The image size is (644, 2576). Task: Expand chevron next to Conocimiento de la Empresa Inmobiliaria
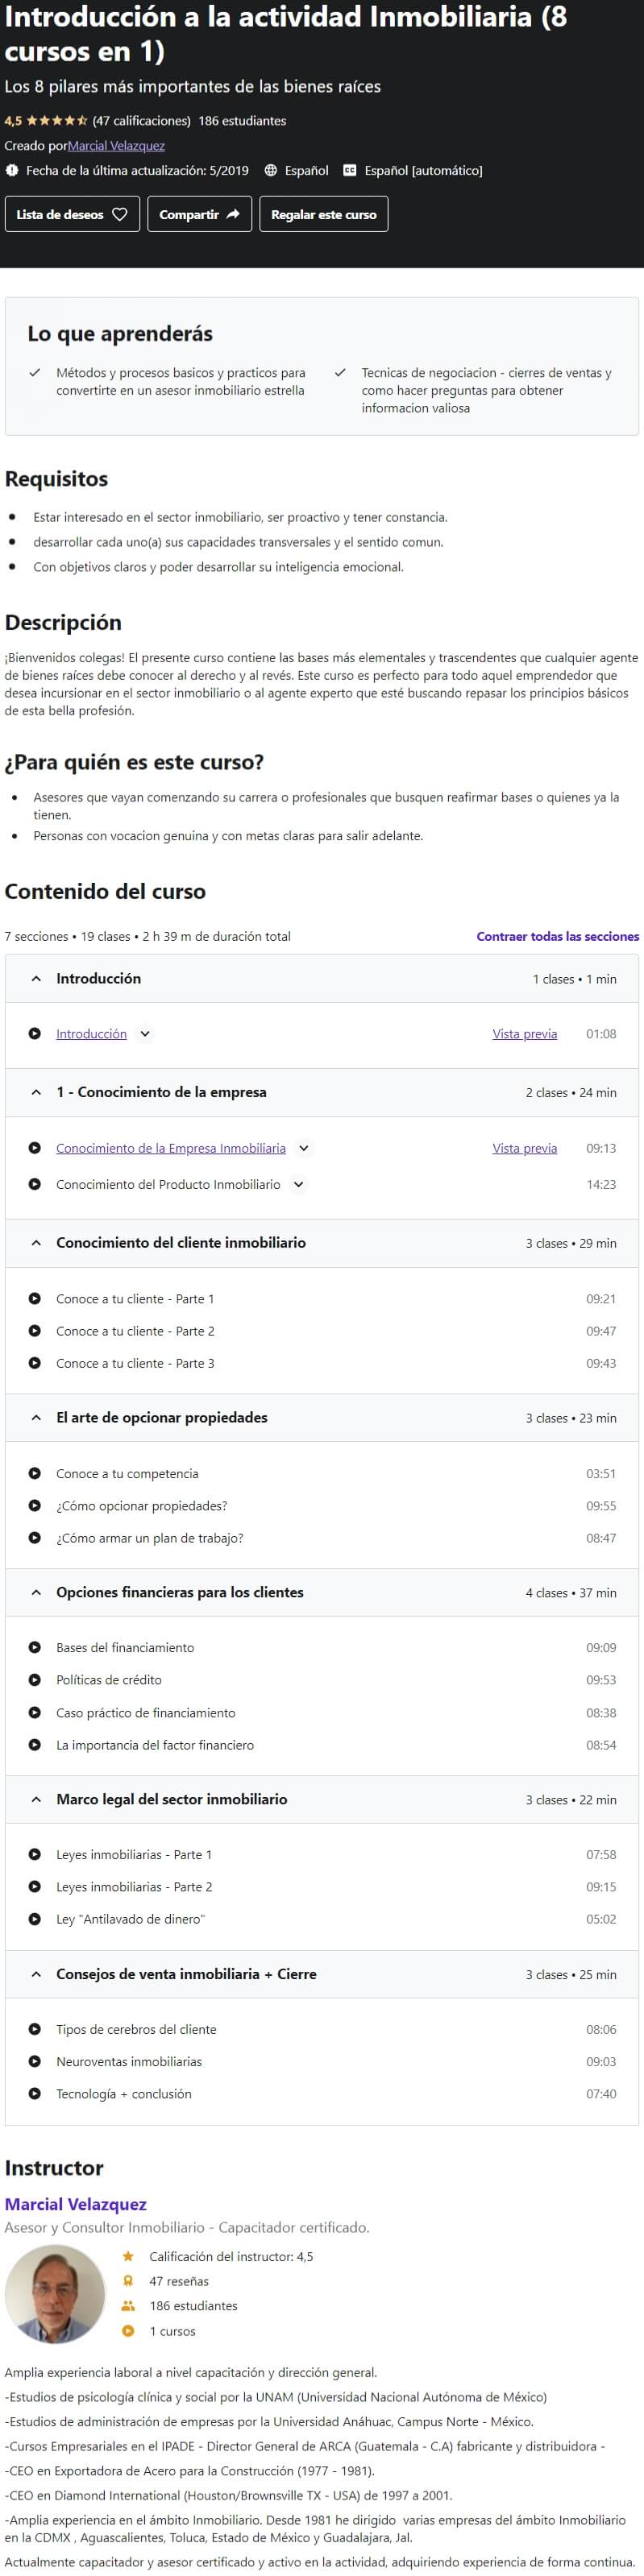[304, 1148]
